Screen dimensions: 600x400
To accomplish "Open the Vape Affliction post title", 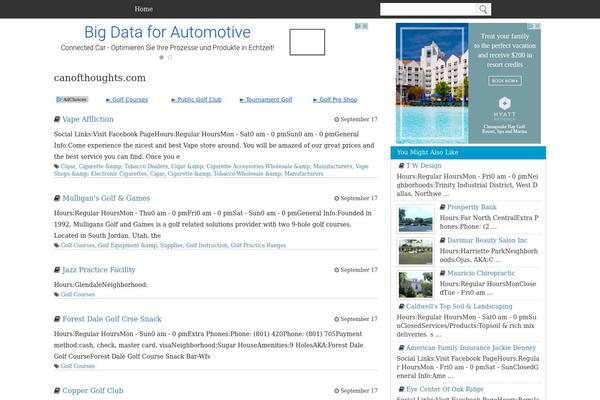I will (88, 119).
